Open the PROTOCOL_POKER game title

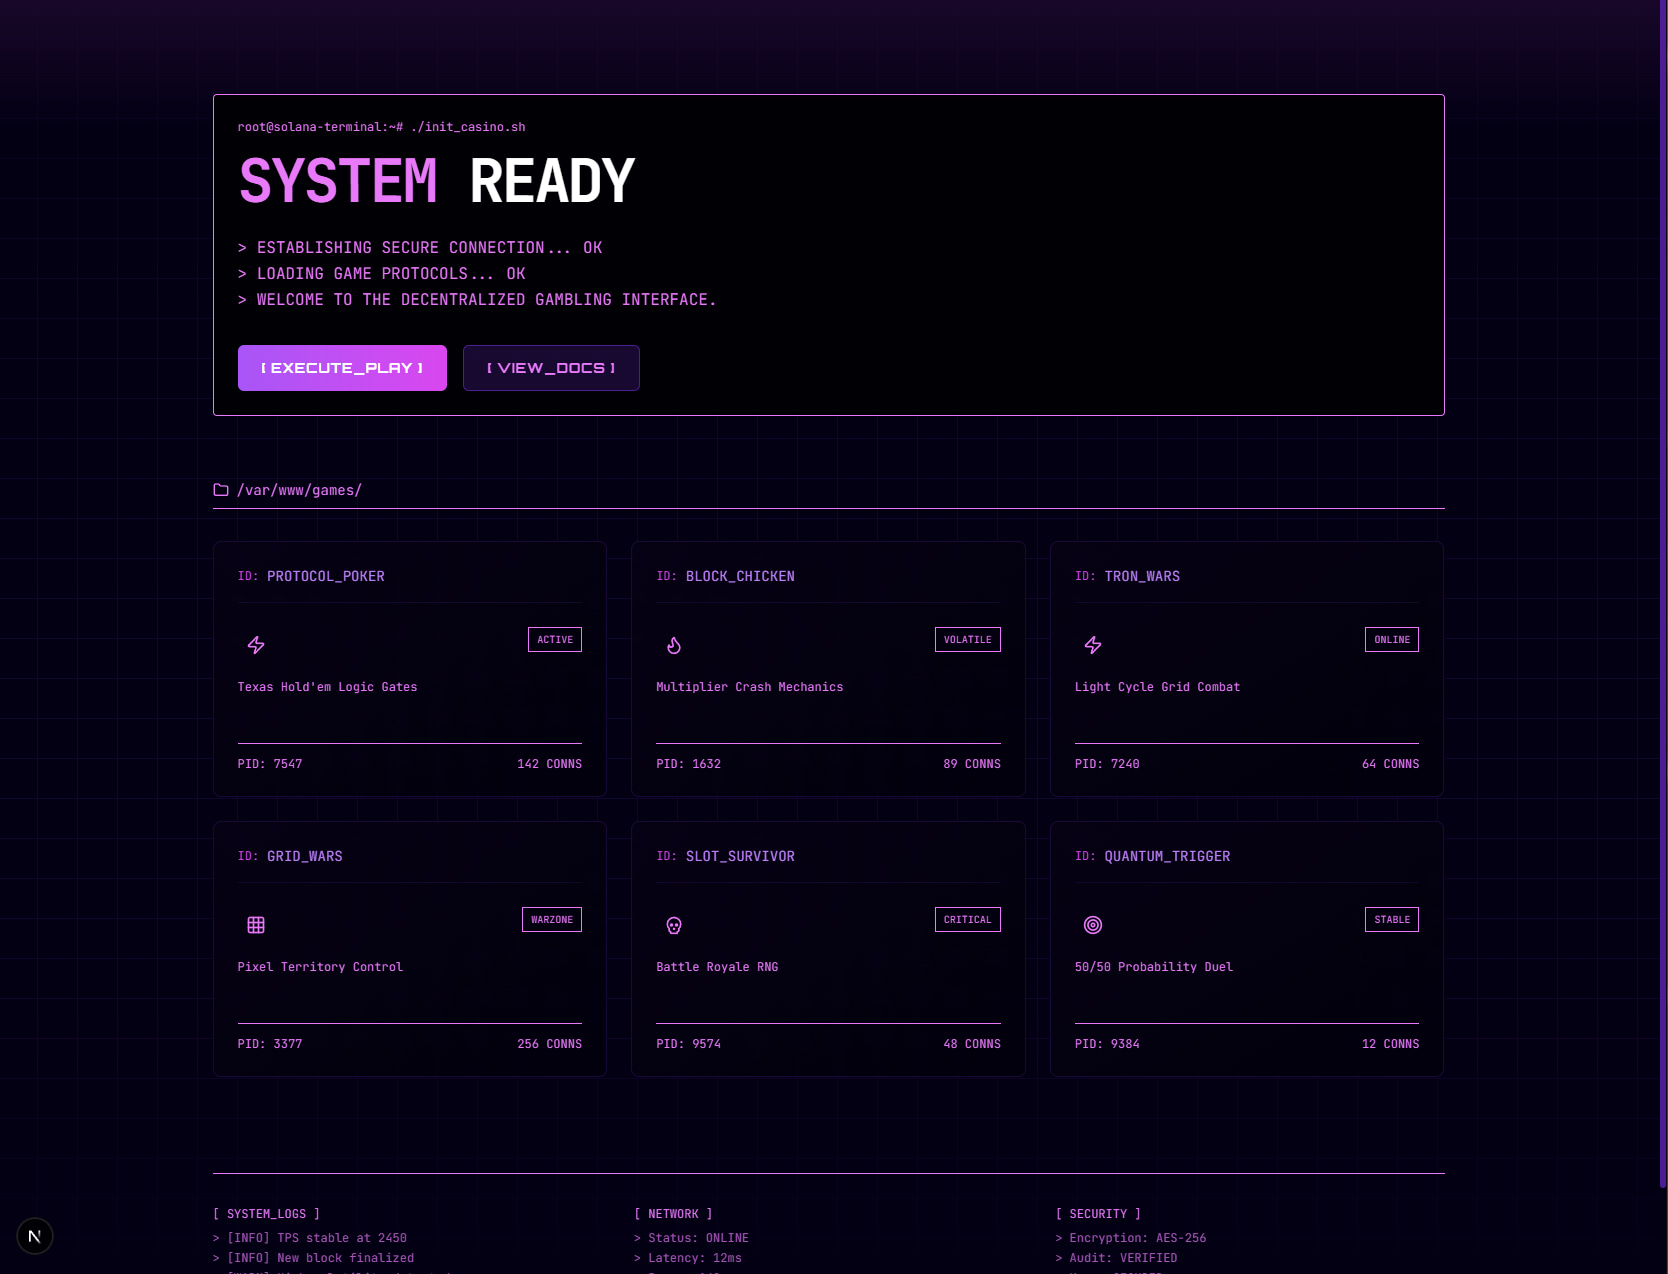pos(326,576)
